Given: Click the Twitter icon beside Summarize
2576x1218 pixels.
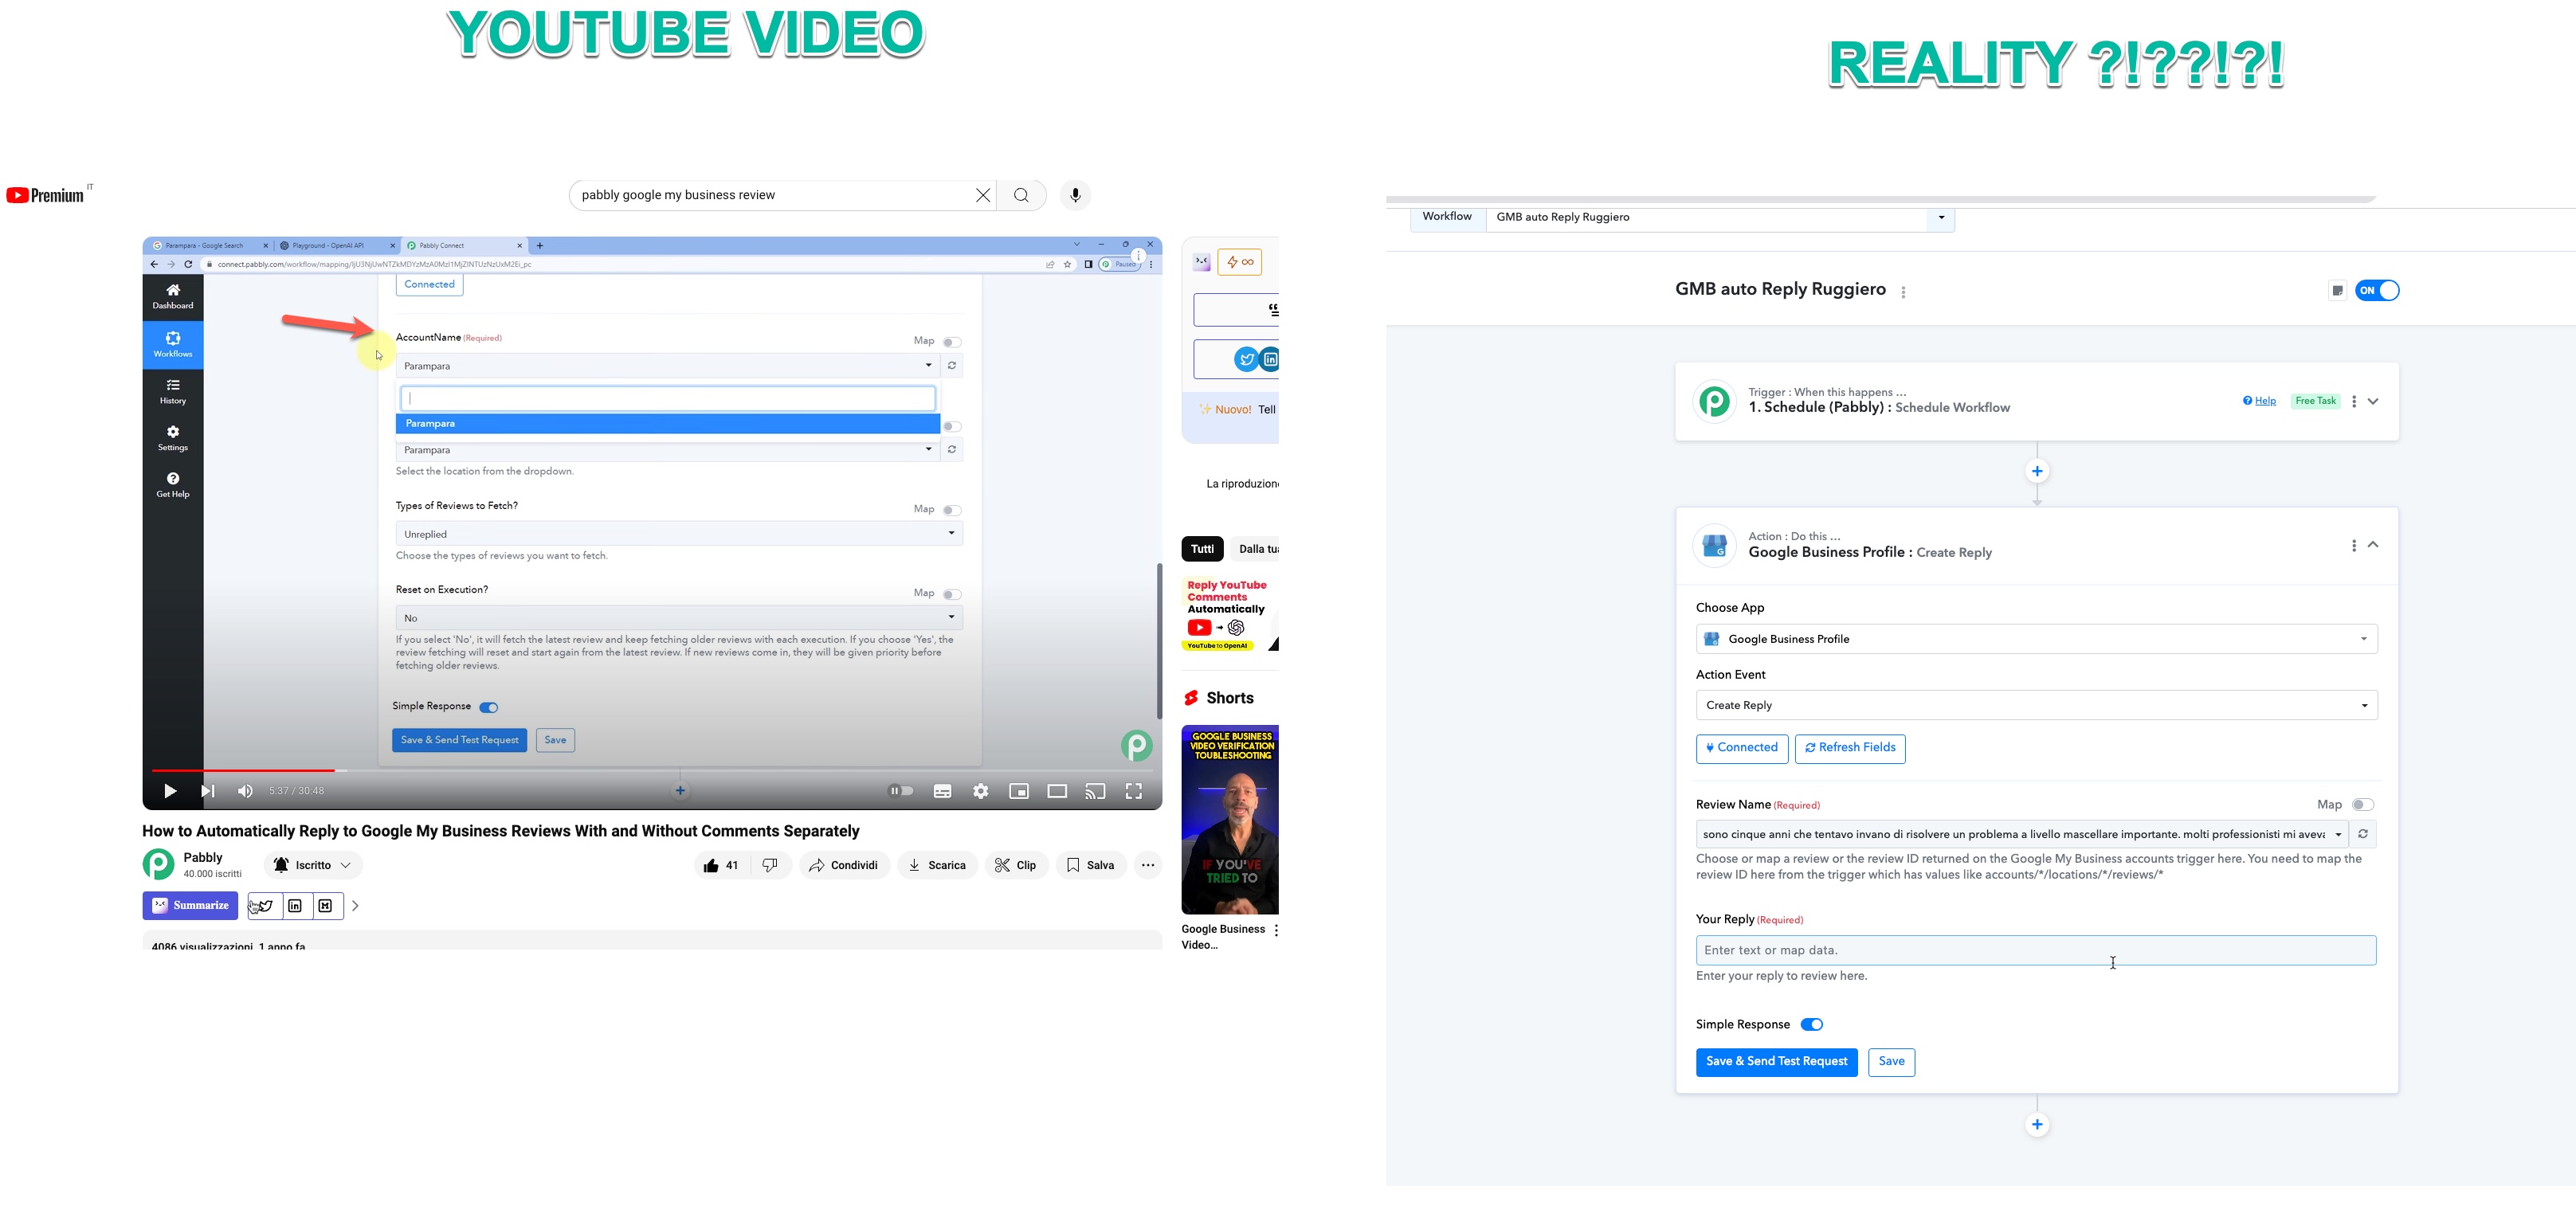Looking at the screenshot, I should coord(264,906).
